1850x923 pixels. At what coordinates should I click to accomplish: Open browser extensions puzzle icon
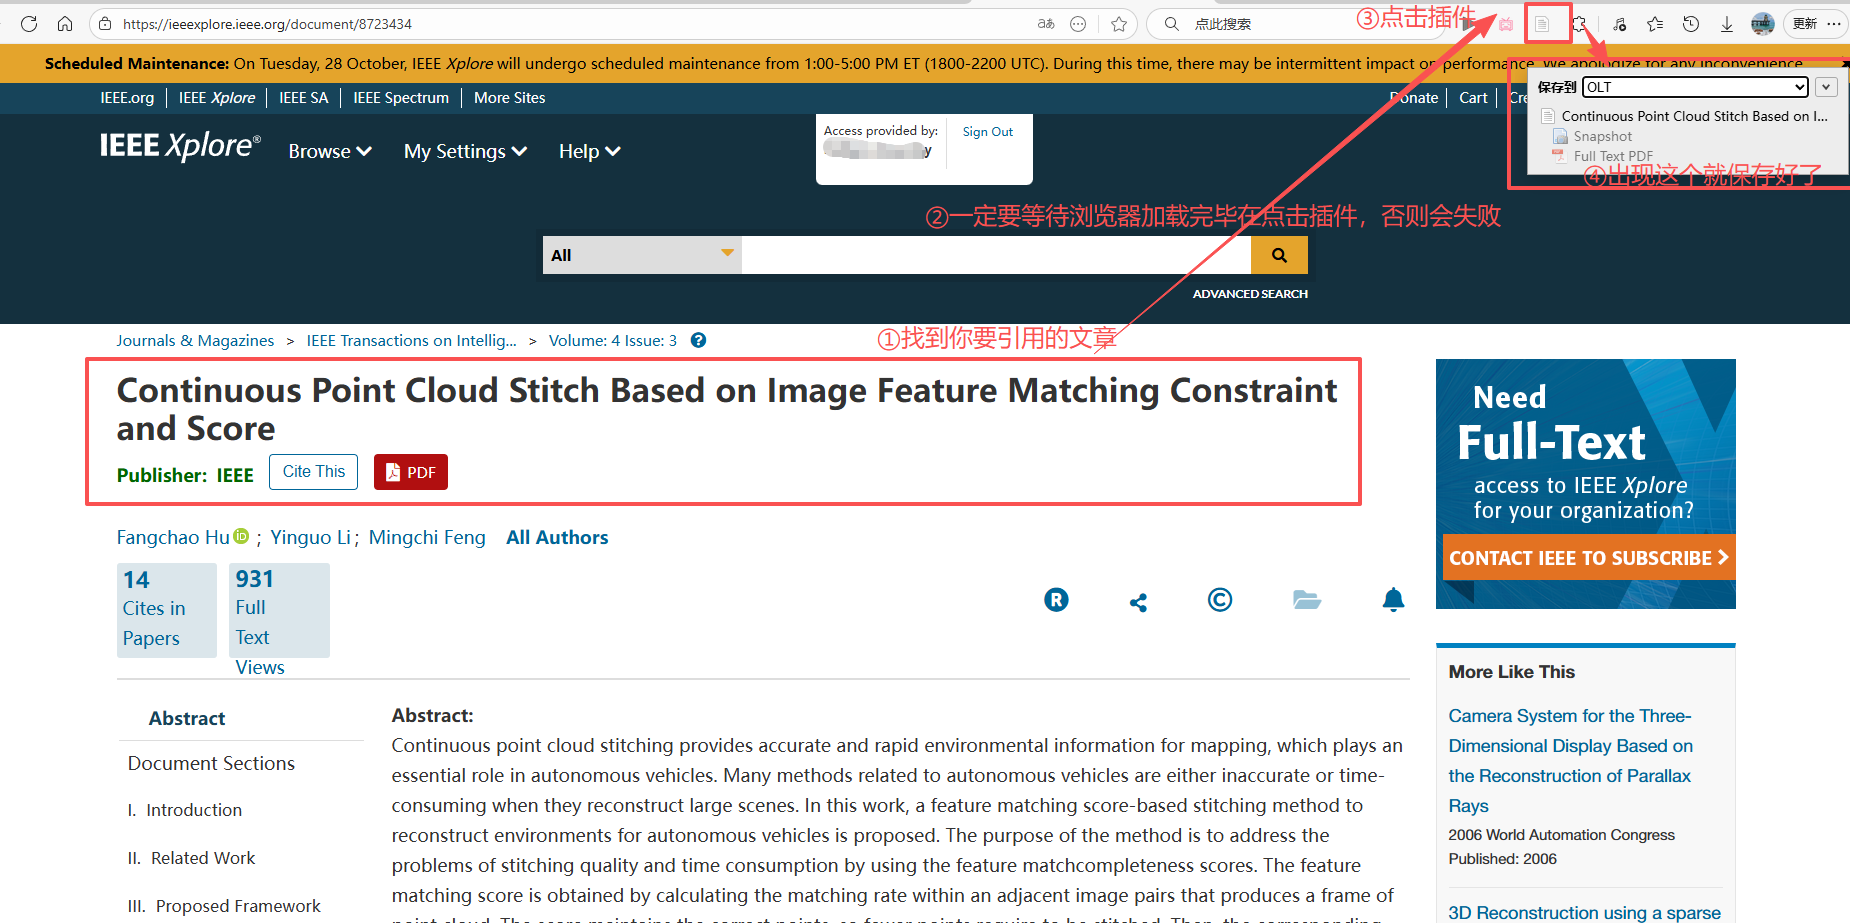click(x=1579, y=24)
